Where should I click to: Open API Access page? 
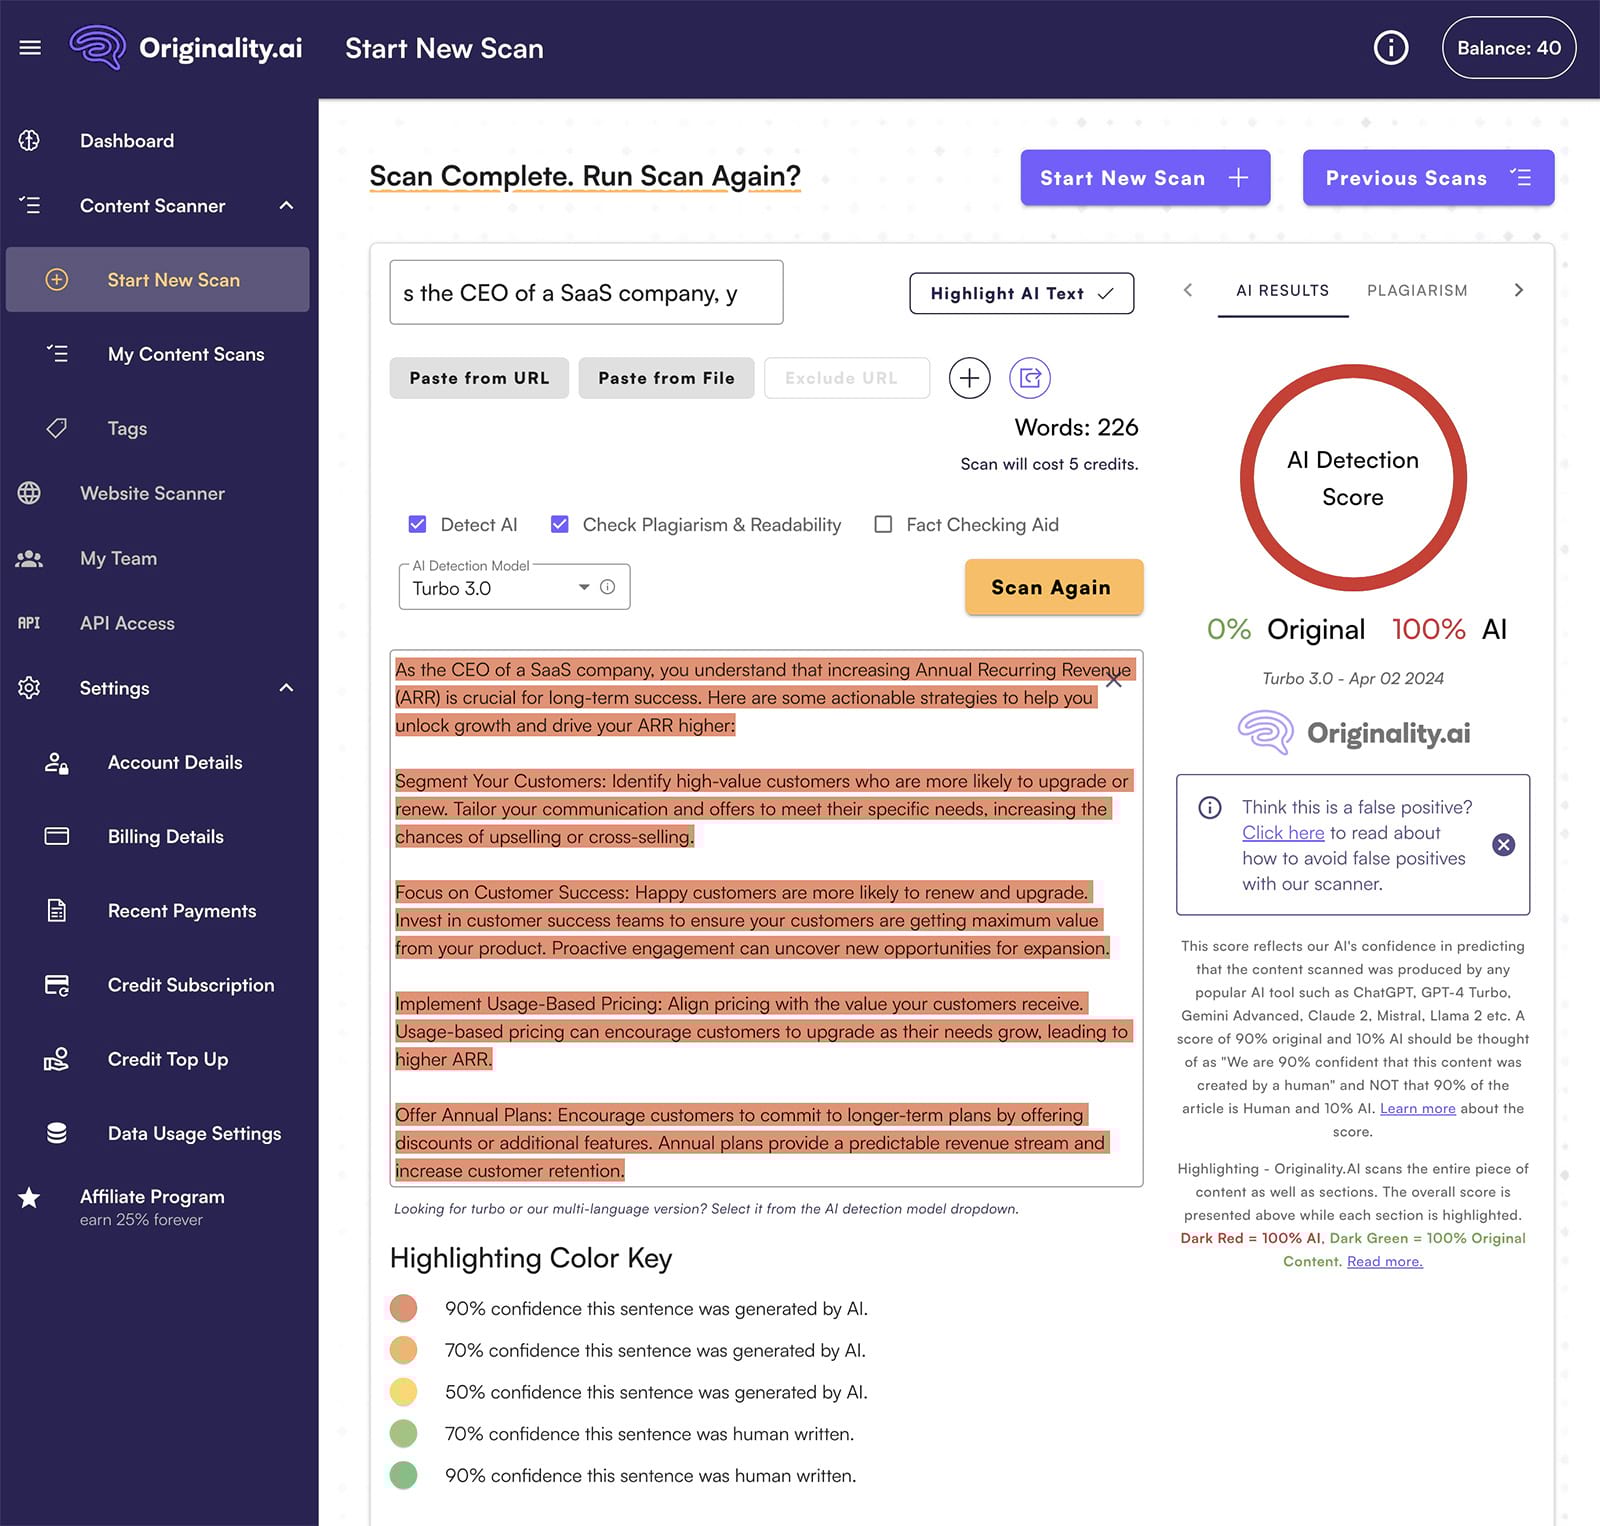click(x=127, y=623)
